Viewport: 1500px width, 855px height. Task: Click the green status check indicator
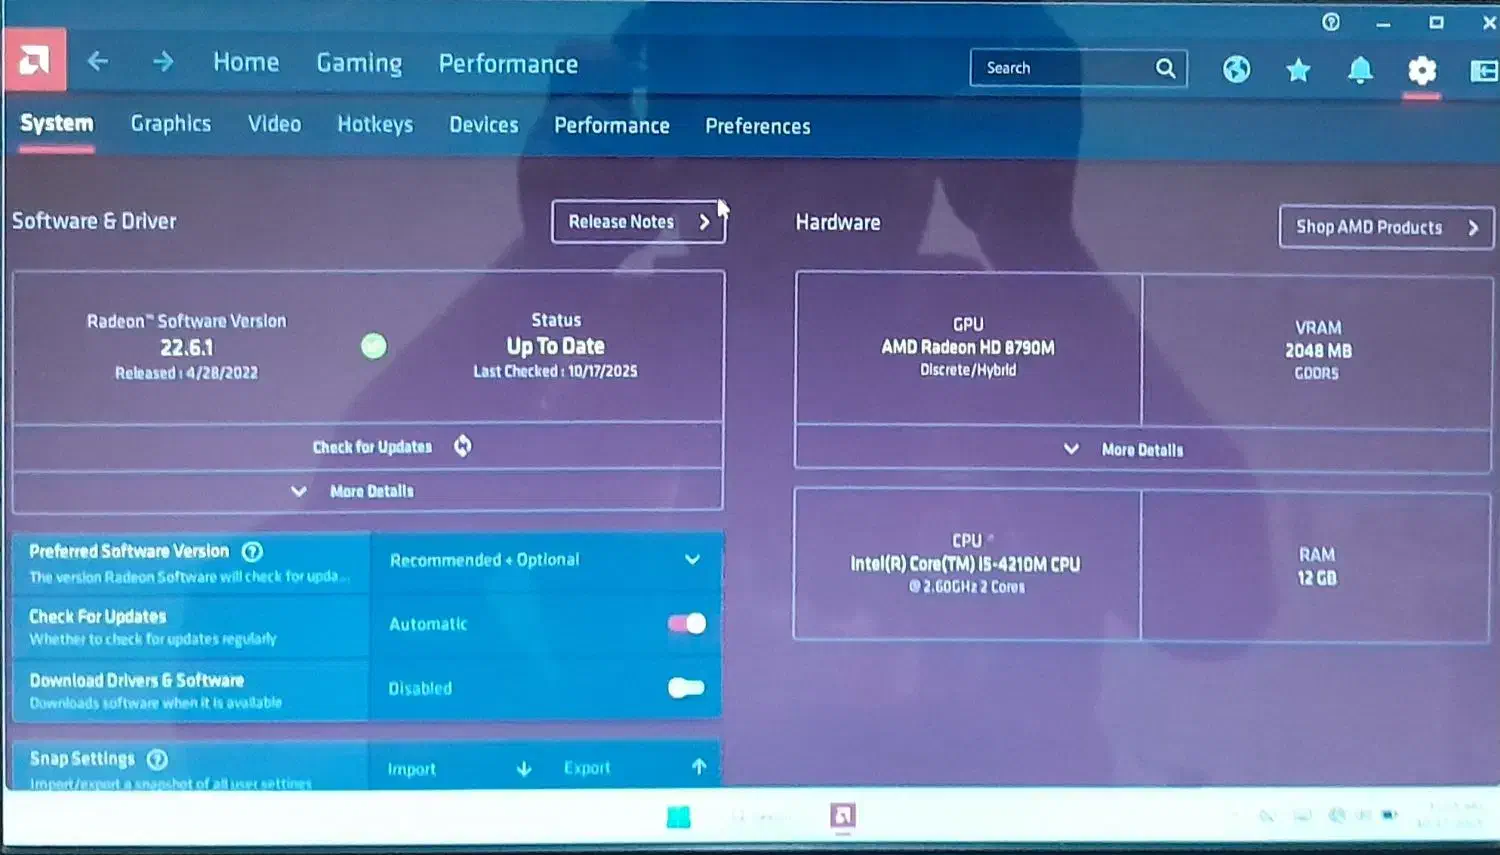(374, 346)
